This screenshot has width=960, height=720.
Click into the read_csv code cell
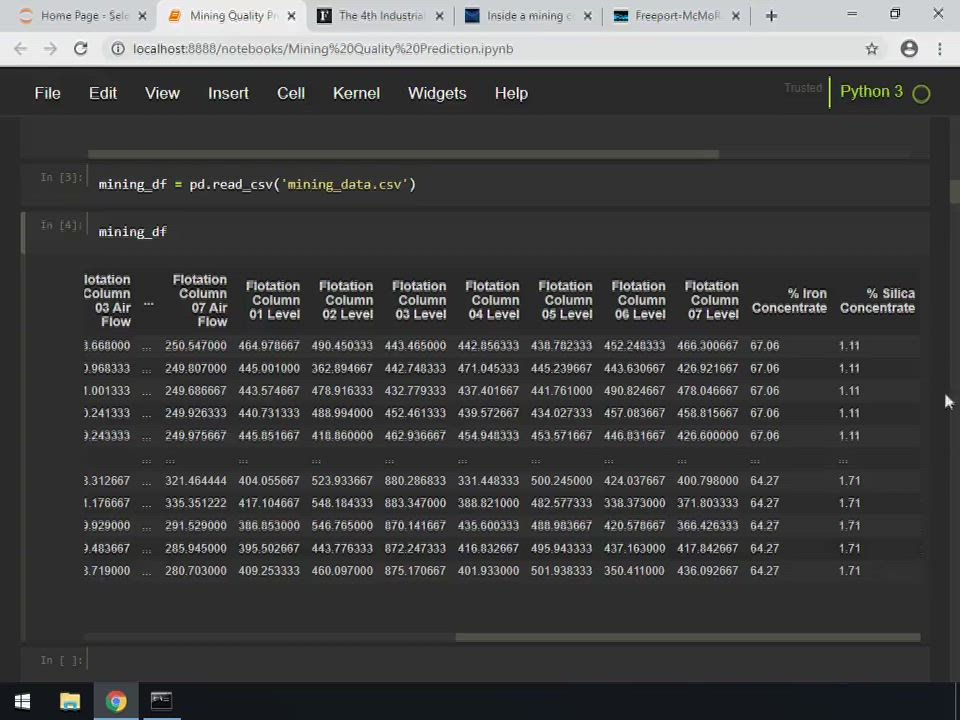(508, 184)
